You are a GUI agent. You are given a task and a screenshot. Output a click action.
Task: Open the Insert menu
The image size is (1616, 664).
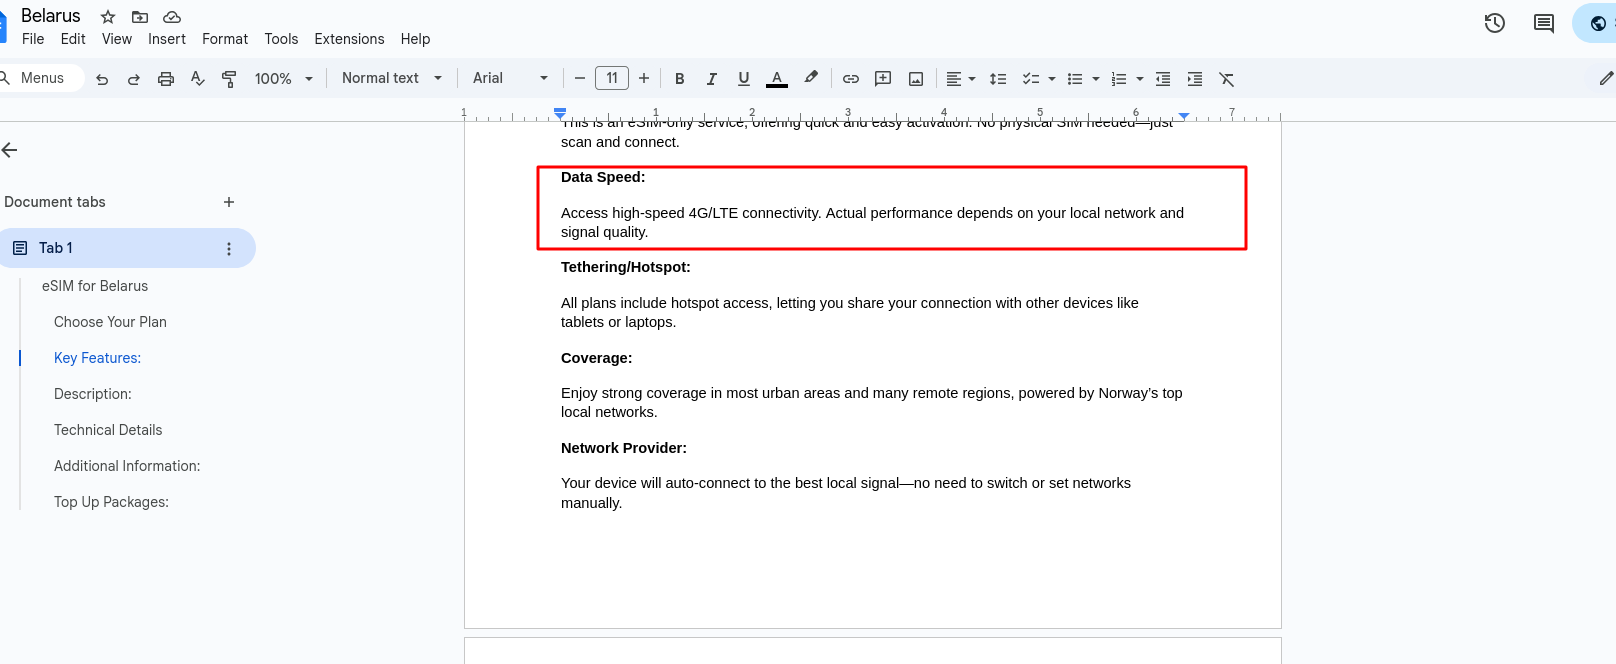167,39
